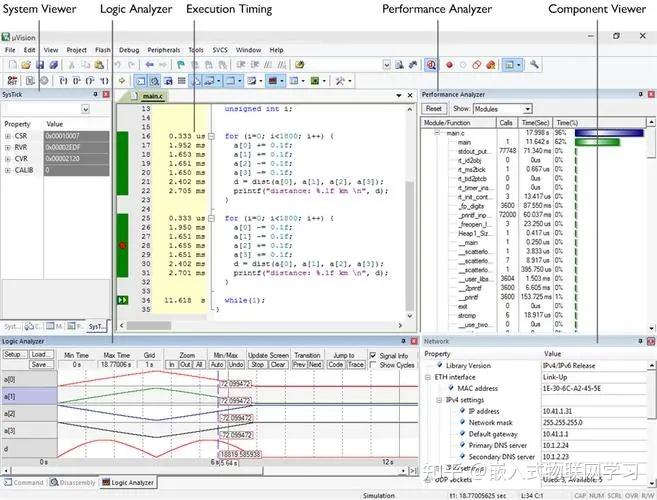The width and height of the screenshot is (657, 500).
Task: Close the Performance Analyzer panel
Action: pyautogui.click(x=650, y=94)
